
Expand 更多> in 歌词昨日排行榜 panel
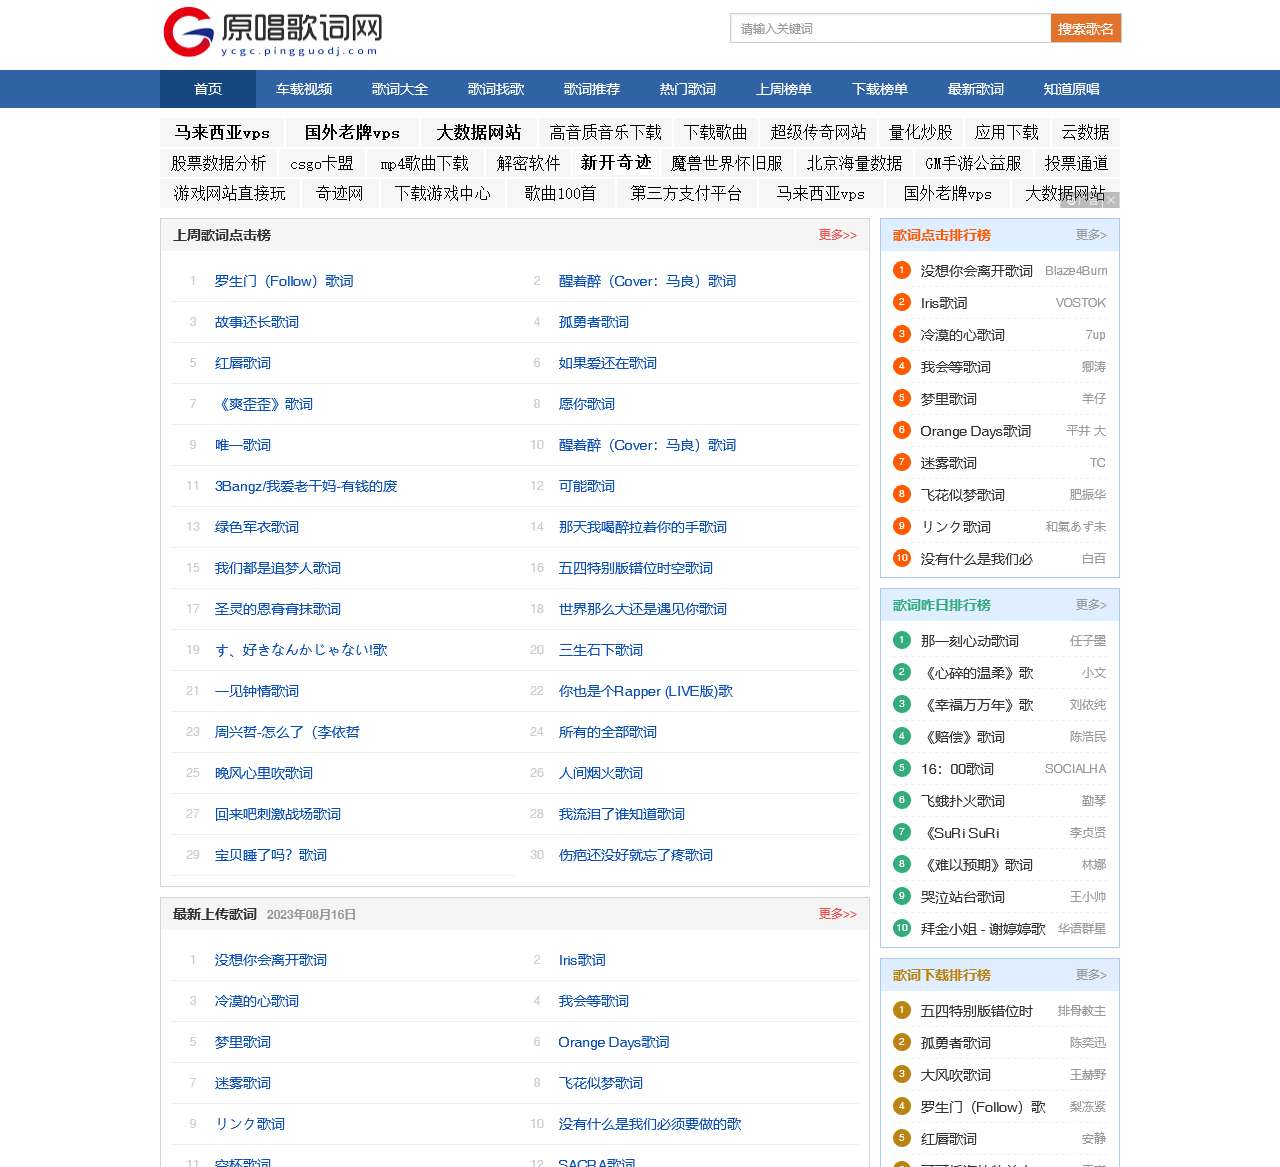1090,605
